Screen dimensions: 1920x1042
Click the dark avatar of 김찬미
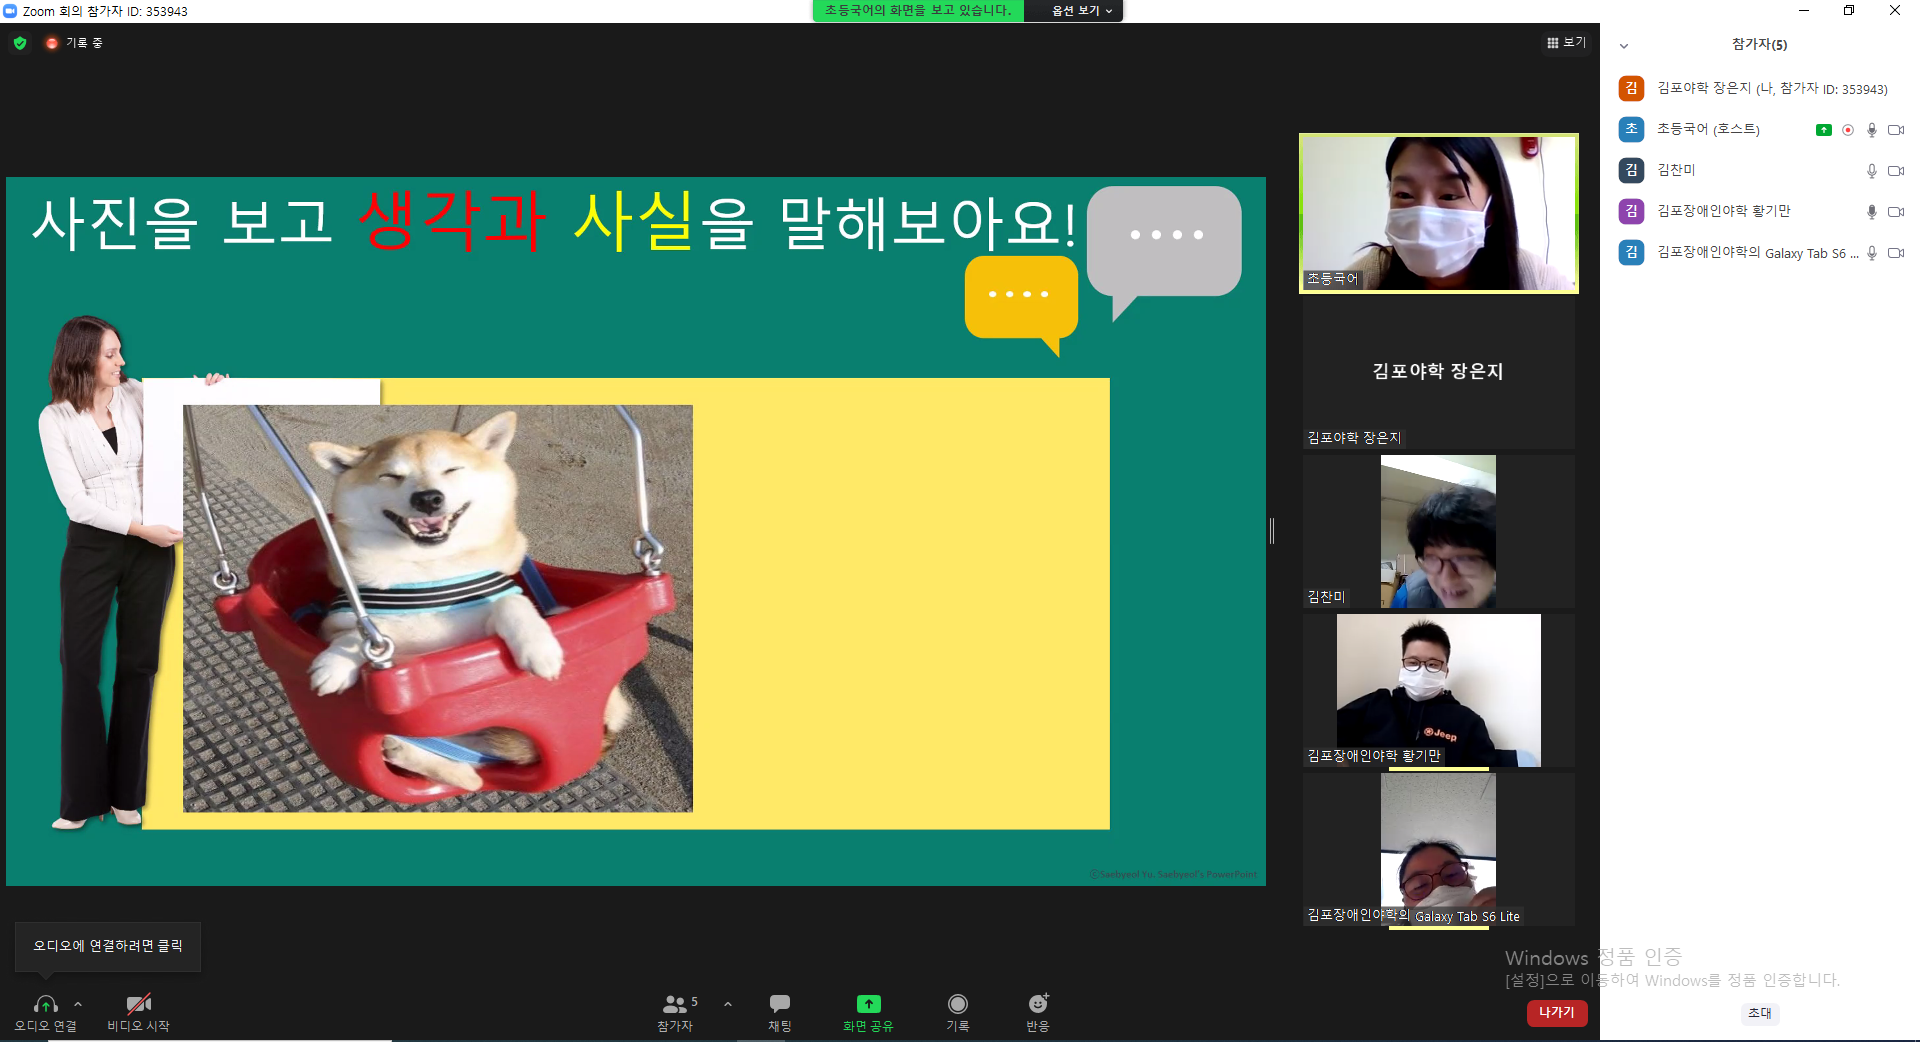[1631, 170]
